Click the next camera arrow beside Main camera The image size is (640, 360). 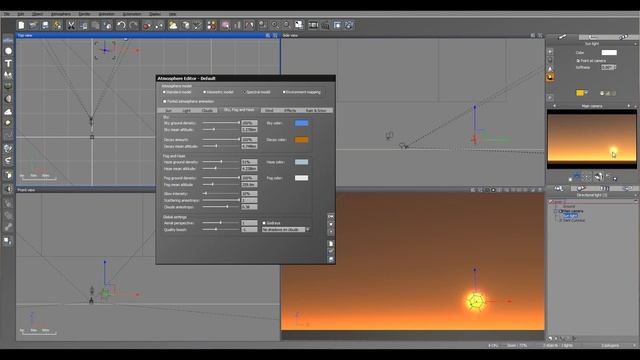629,106
